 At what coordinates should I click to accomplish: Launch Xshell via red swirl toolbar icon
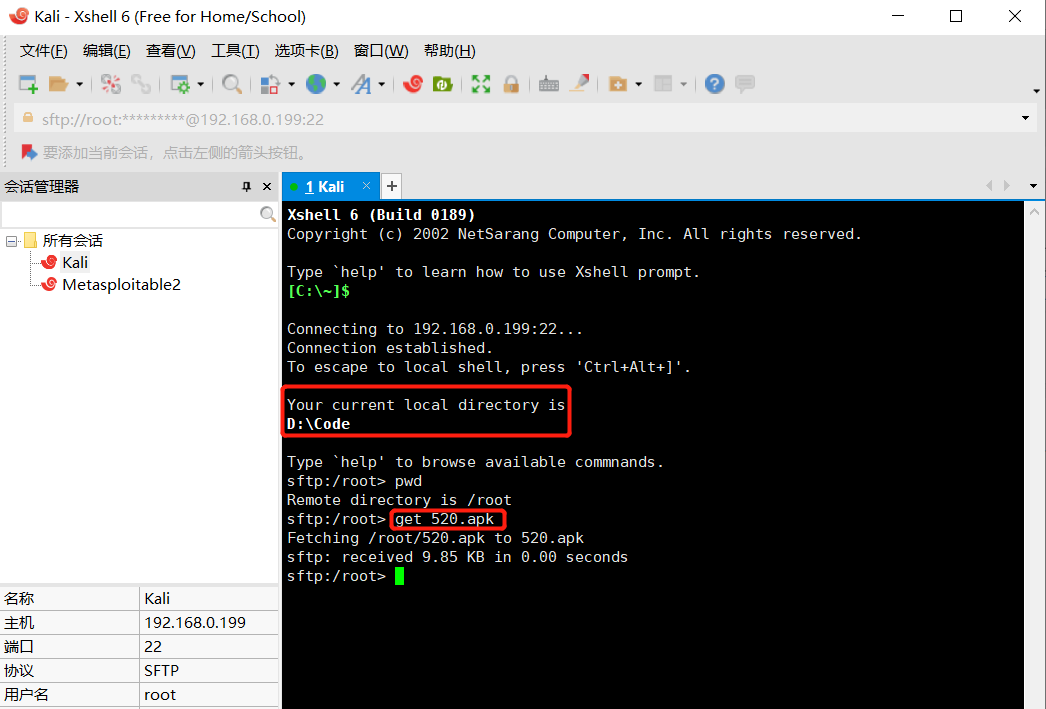point(413,84)
